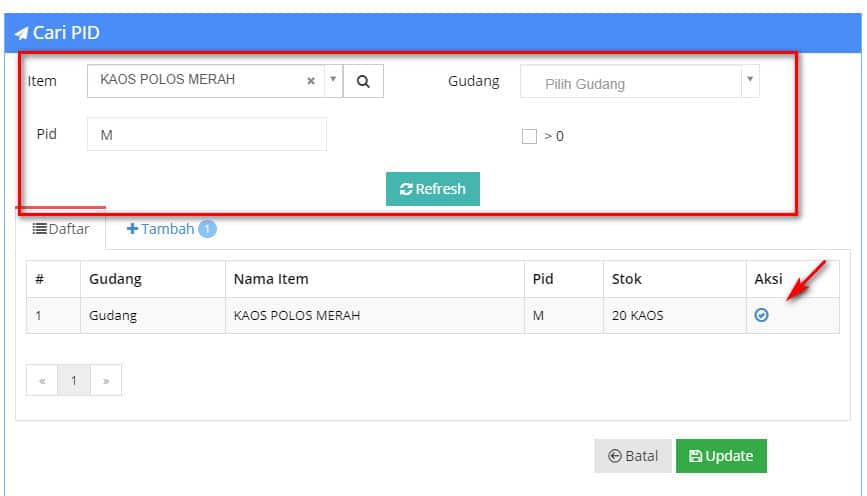Go to pagination page 1
This screenshot has height=496, width=867.
[x=74, y=380]
